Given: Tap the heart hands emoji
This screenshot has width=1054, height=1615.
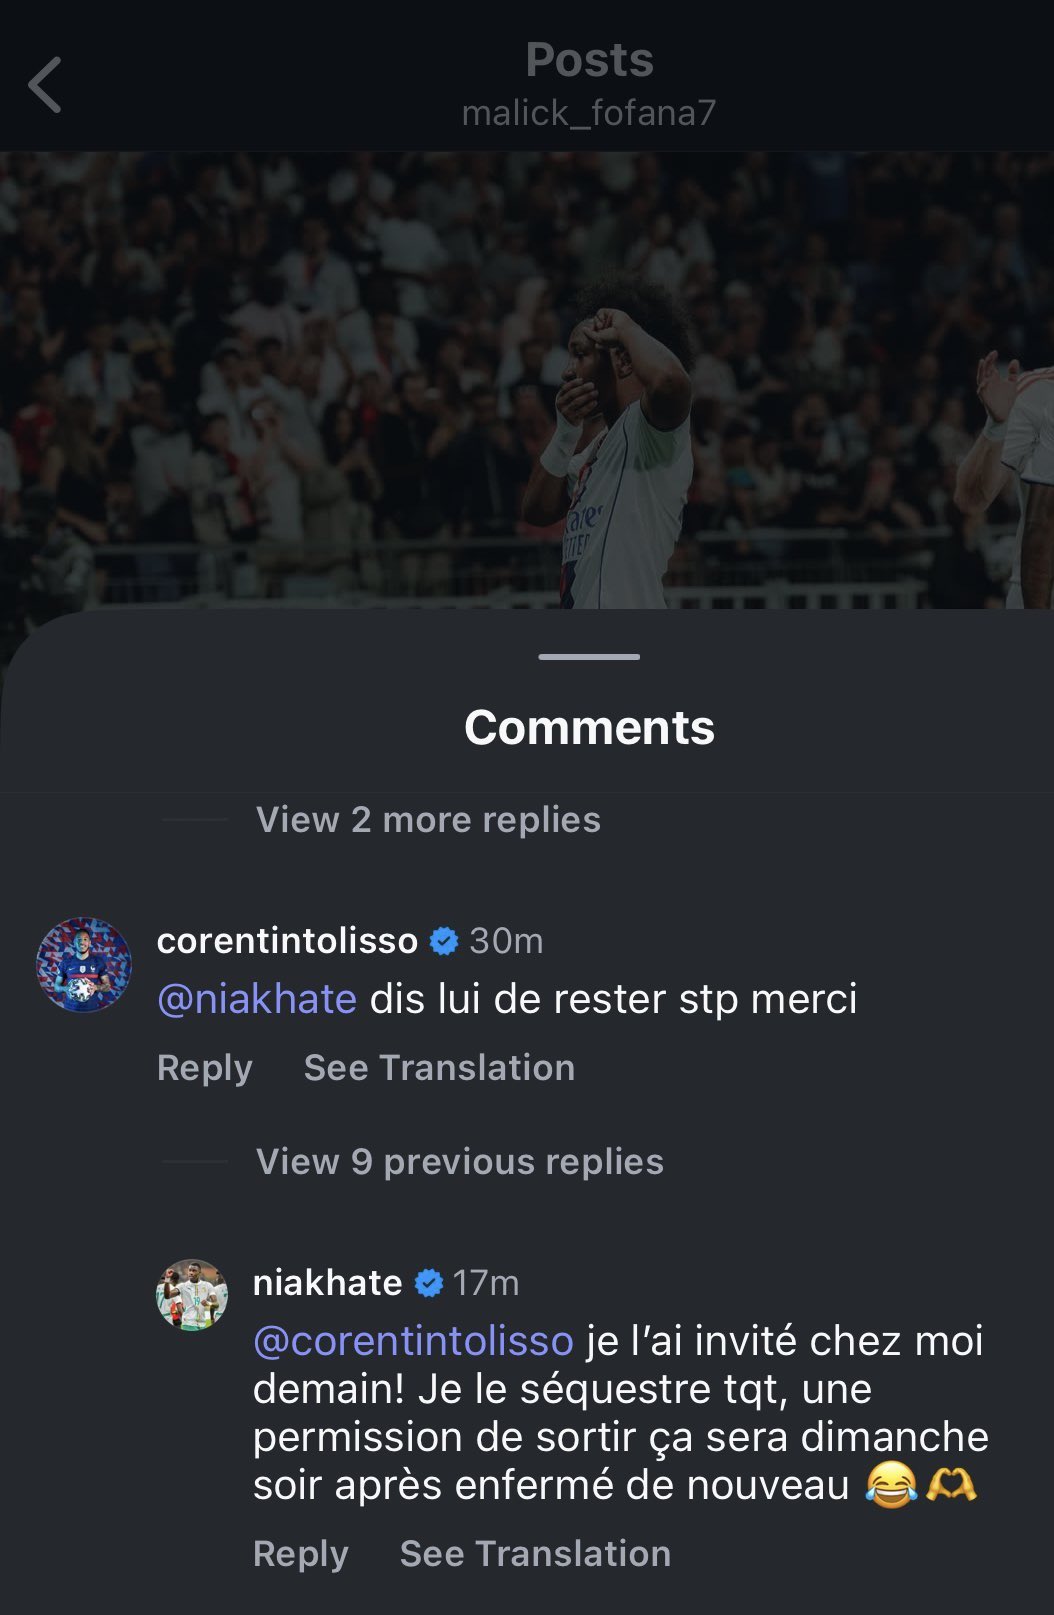Looking at the screenshot, I should pyautogui.click(x=951, y=1485).
